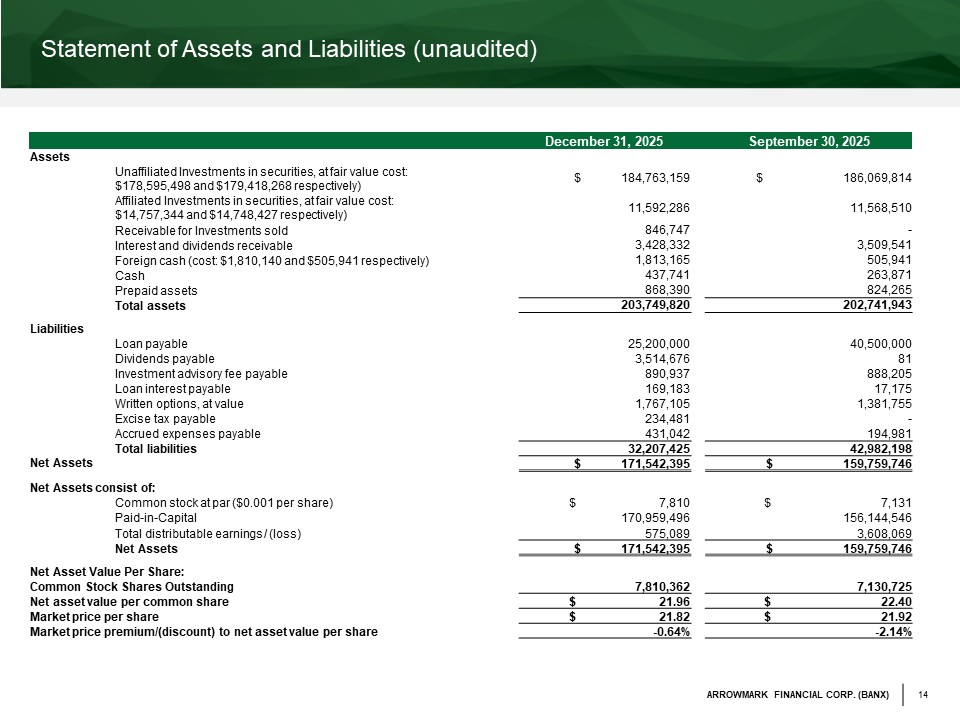Select the 'Common Stock Shares Outstanding' label
Viewport: 960px width, 720px height.
(x=132, y=586)
